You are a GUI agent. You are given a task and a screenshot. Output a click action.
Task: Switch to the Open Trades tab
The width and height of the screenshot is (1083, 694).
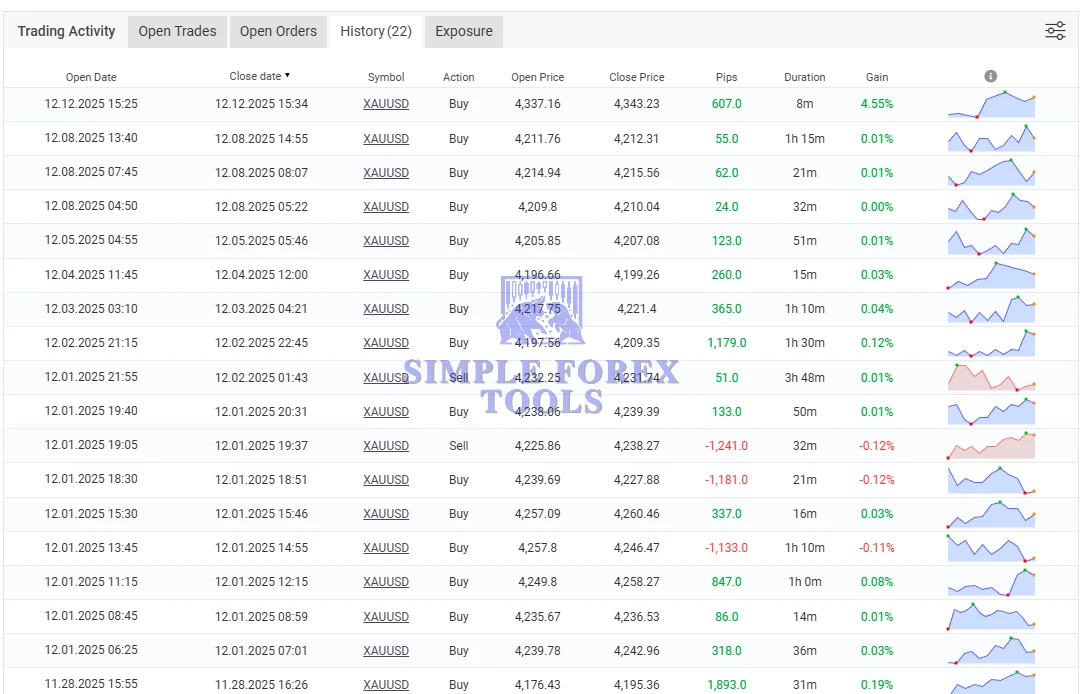[177, 31]
